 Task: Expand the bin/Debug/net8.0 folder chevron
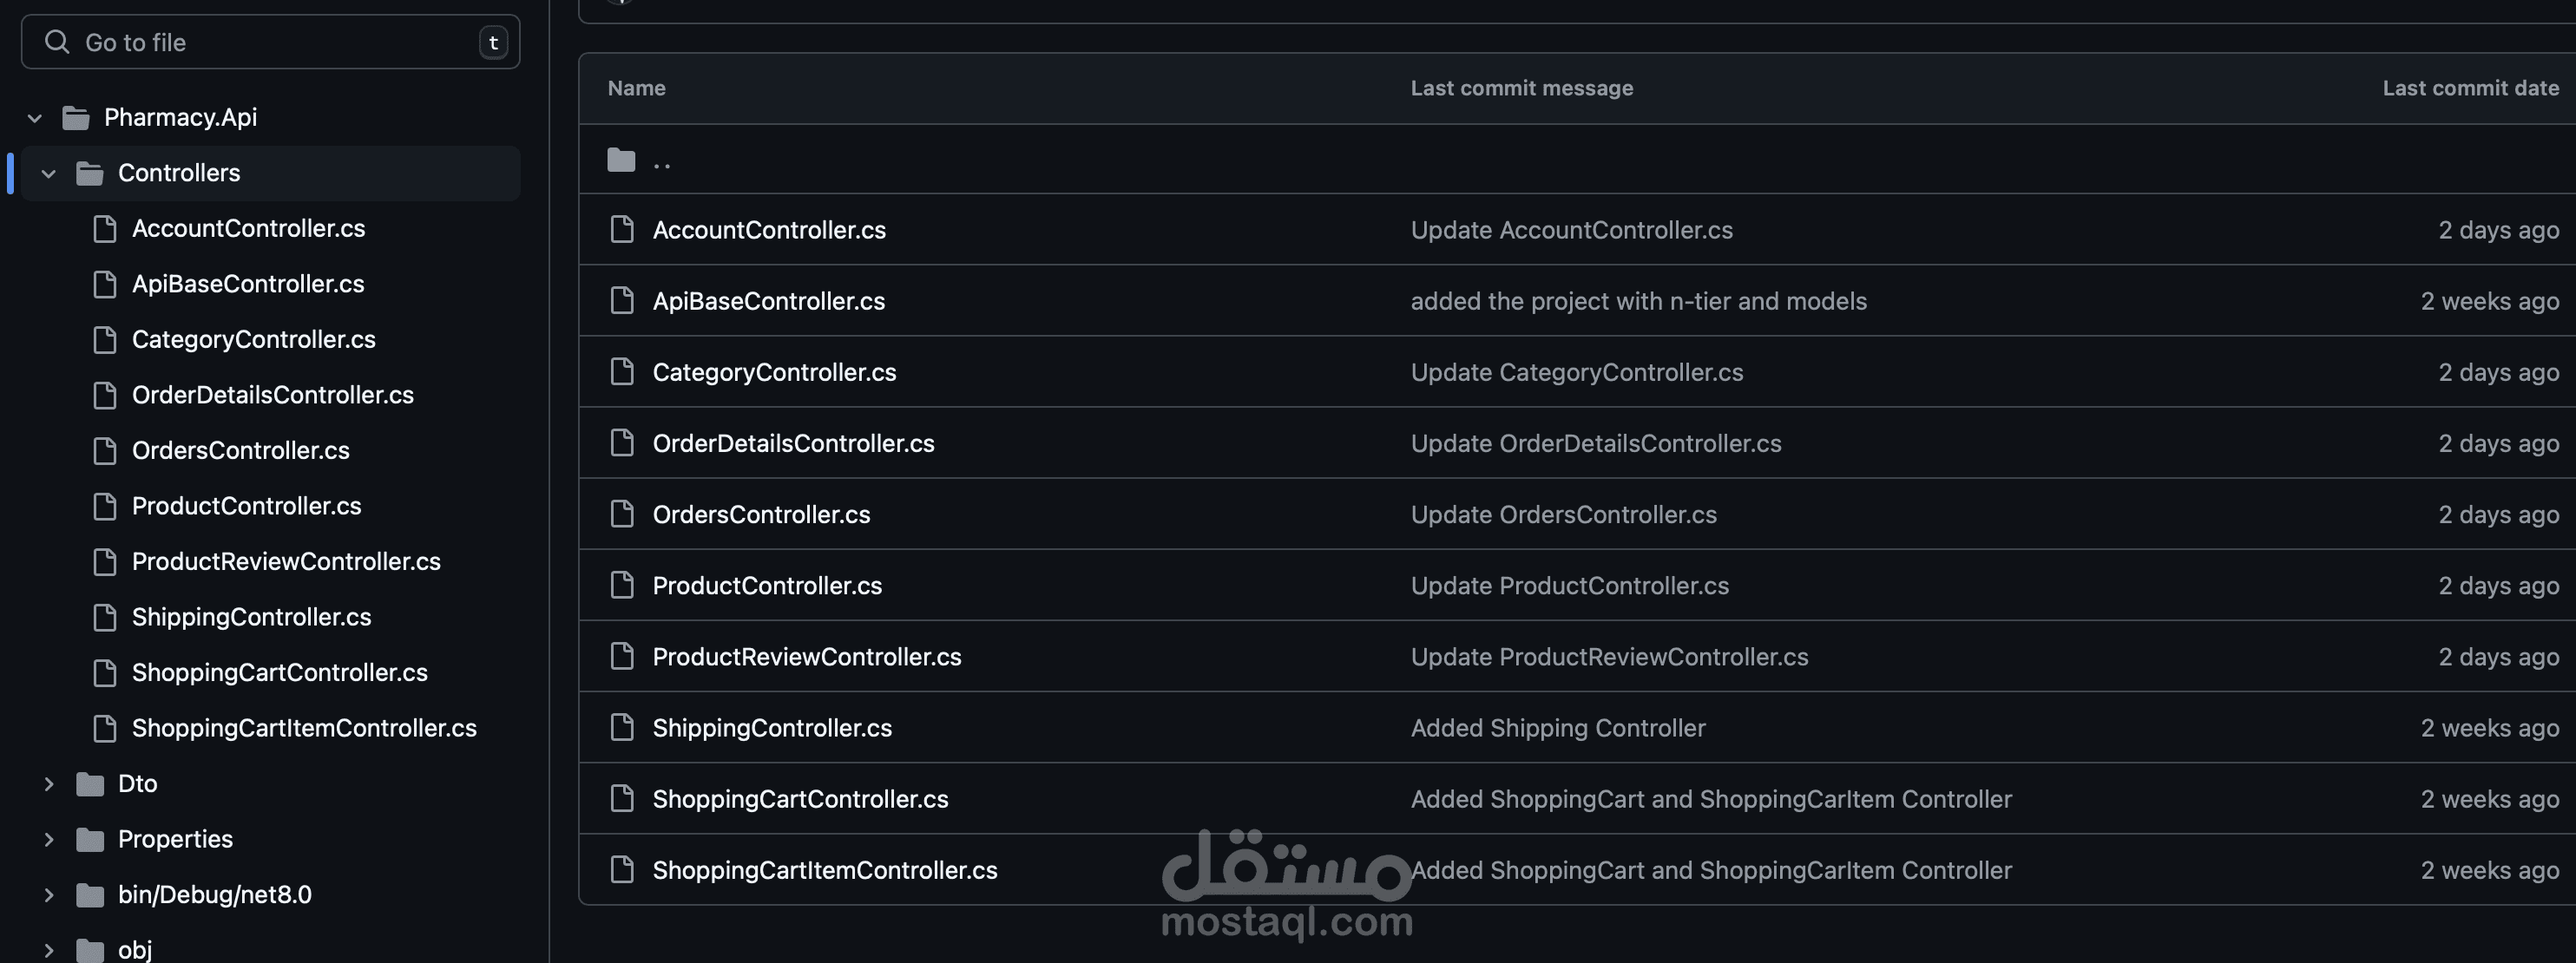pos(48,895)
